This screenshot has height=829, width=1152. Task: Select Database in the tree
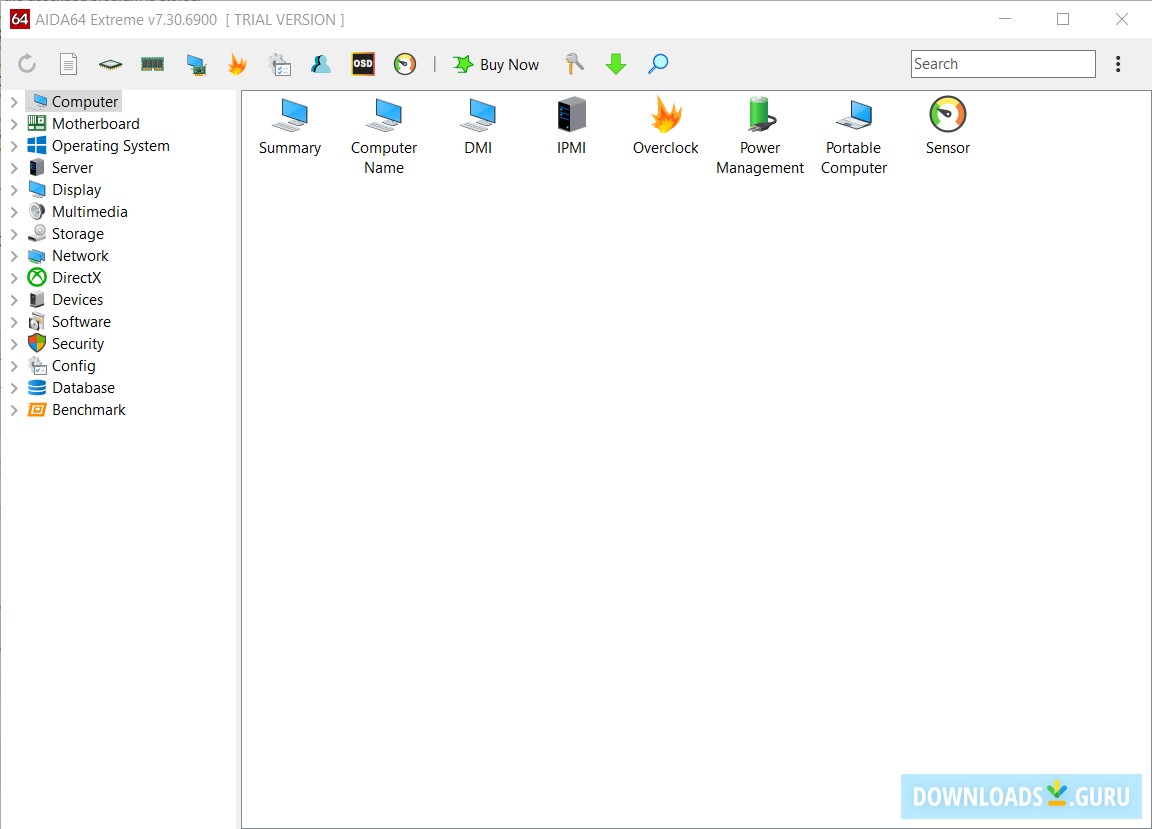(71, 388)
